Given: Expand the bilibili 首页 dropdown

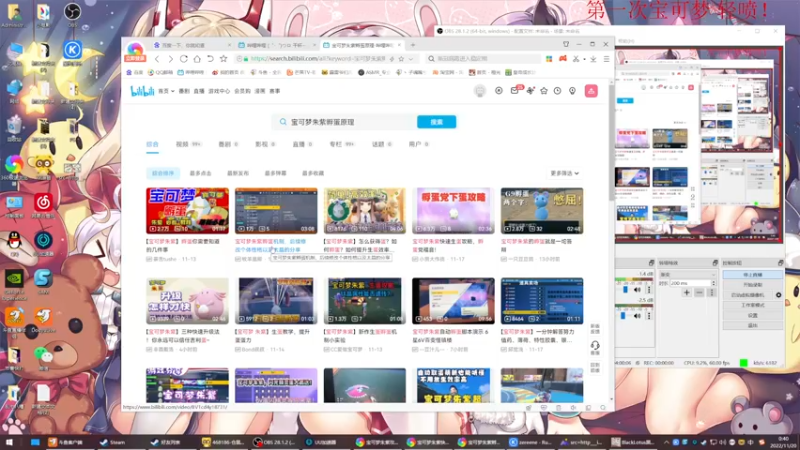Looking at the screenshot, I should [166, 91].
